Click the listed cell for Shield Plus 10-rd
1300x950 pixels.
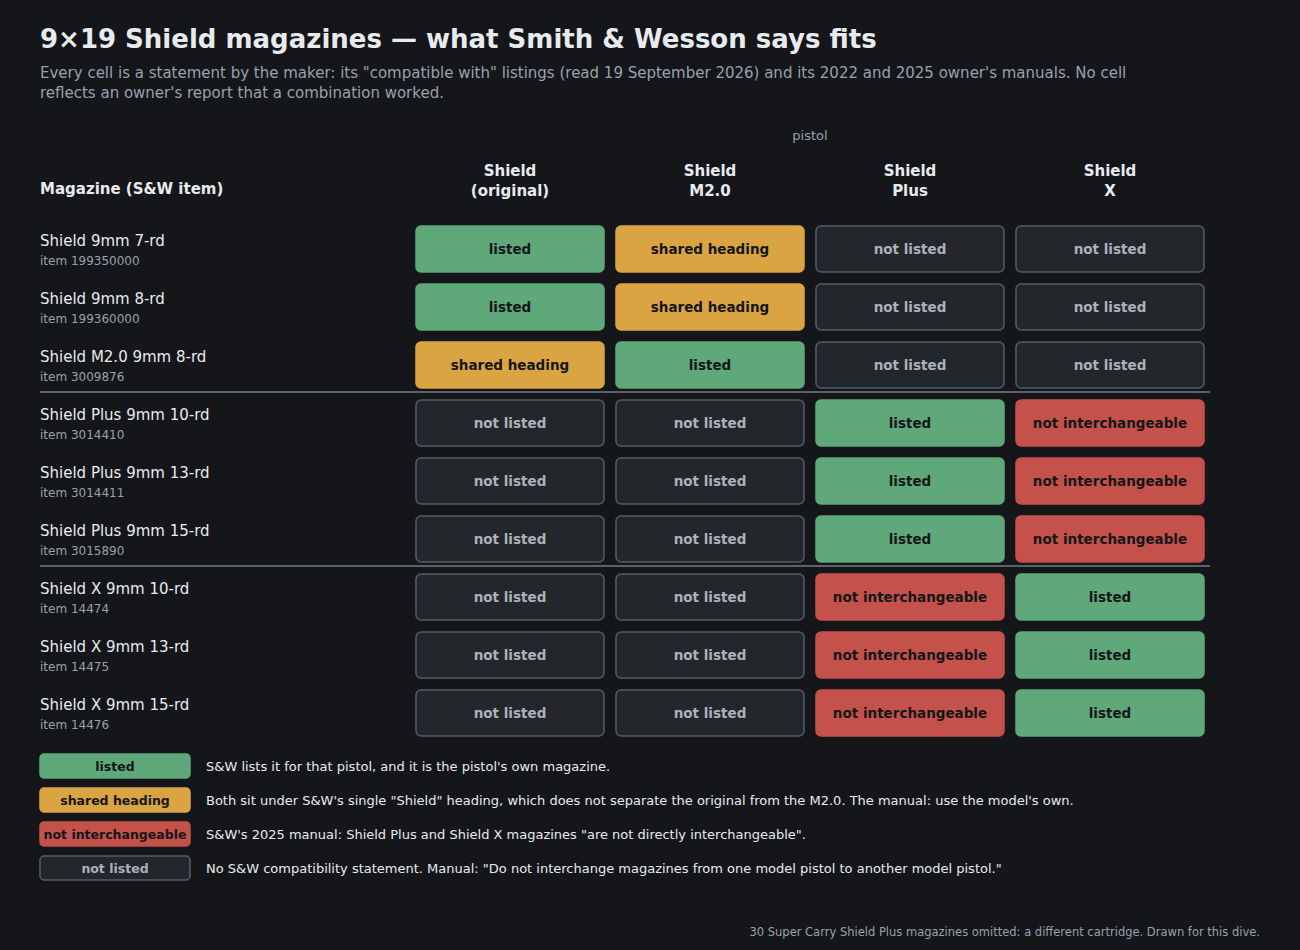[x=910, y=423]
